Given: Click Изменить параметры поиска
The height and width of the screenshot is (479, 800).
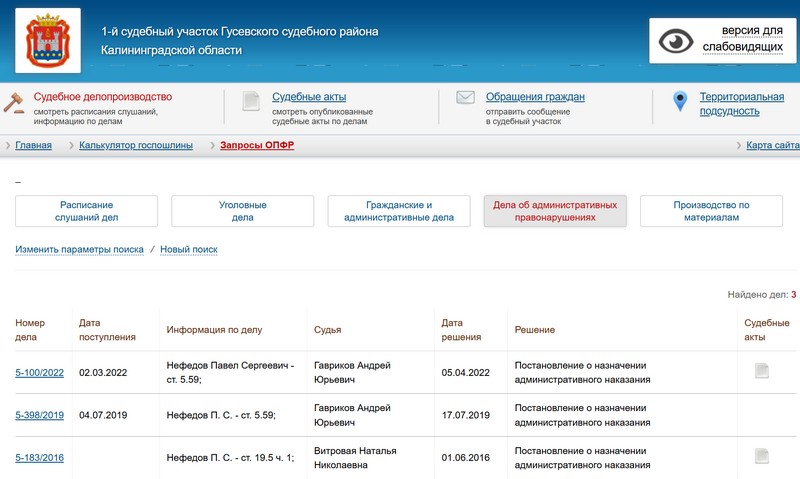Looking at the screenshot, I should pyautogui.click(x=79, y=249).
